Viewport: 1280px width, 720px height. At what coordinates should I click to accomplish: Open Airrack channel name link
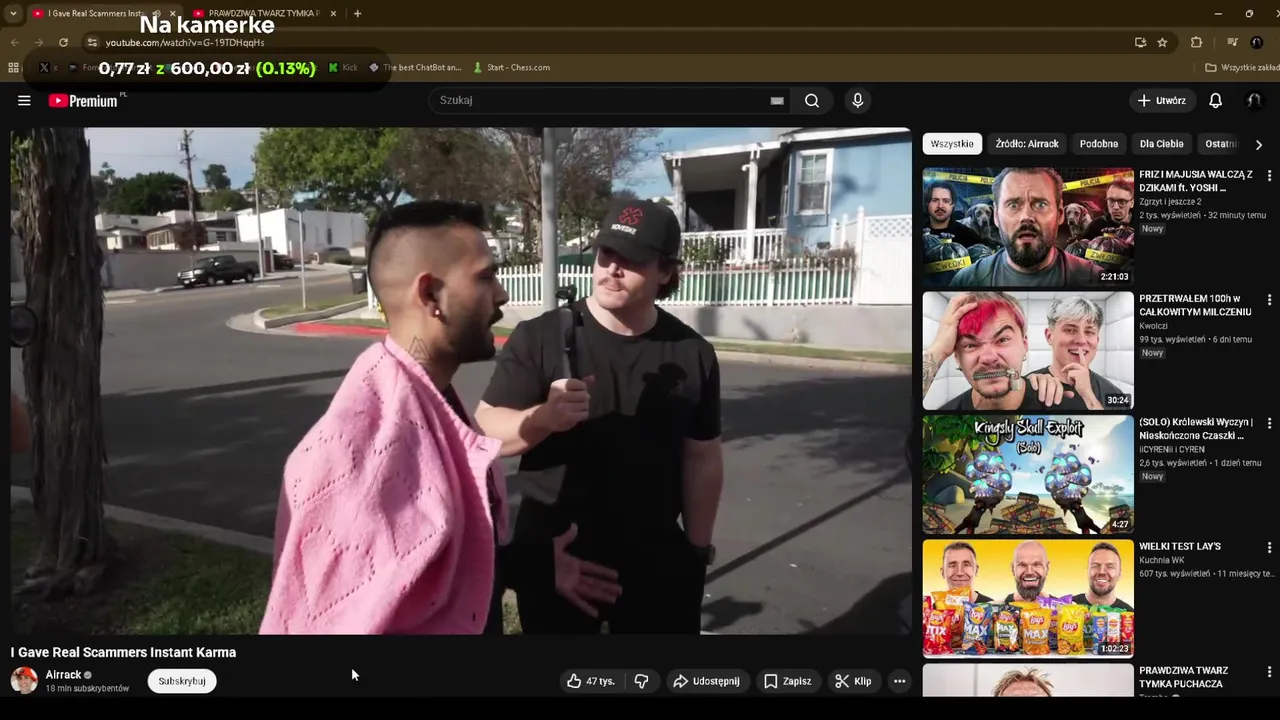click(x=63, y=675)
